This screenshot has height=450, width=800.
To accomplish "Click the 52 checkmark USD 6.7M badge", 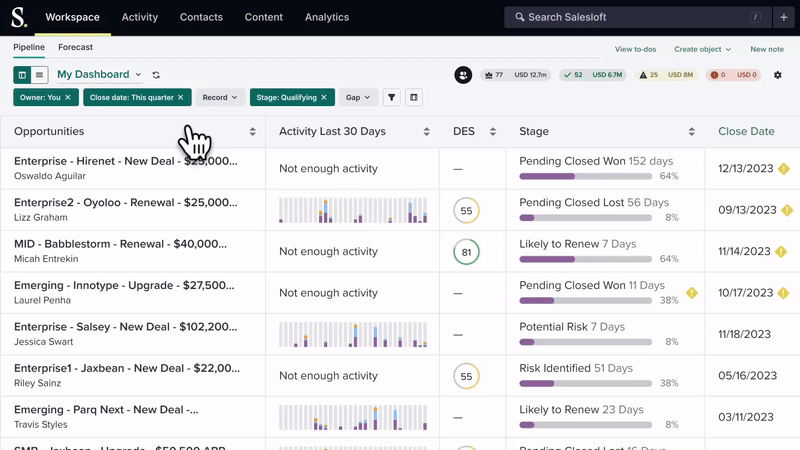I will (x=593, y=75).
